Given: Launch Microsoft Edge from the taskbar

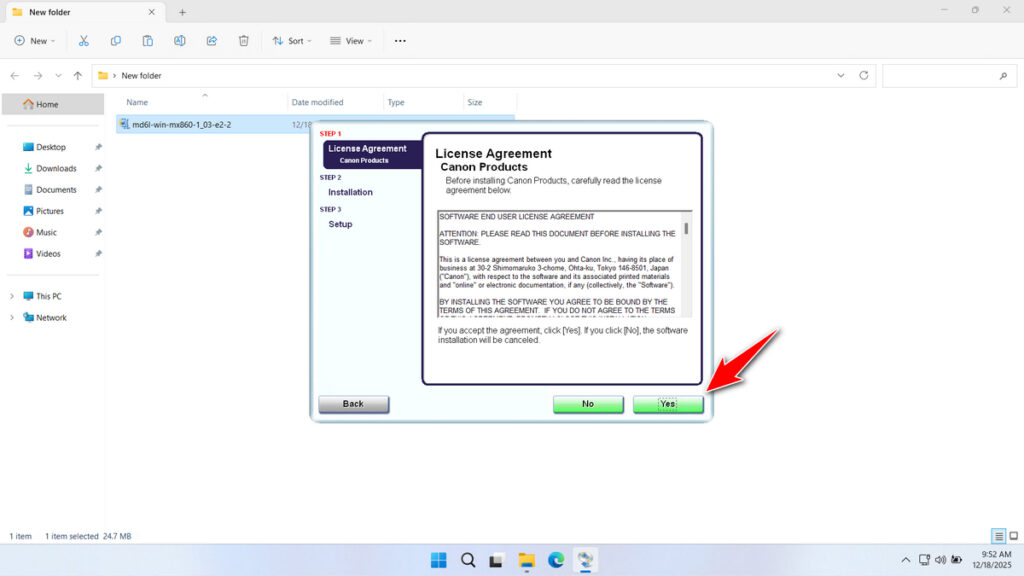Looking at the screenshot, I should (x=556, y=560).
